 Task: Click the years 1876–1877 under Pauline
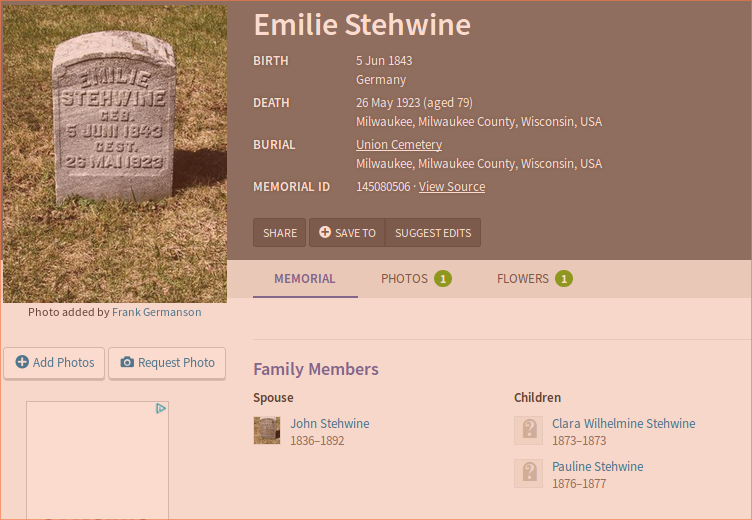coord(579,484)
